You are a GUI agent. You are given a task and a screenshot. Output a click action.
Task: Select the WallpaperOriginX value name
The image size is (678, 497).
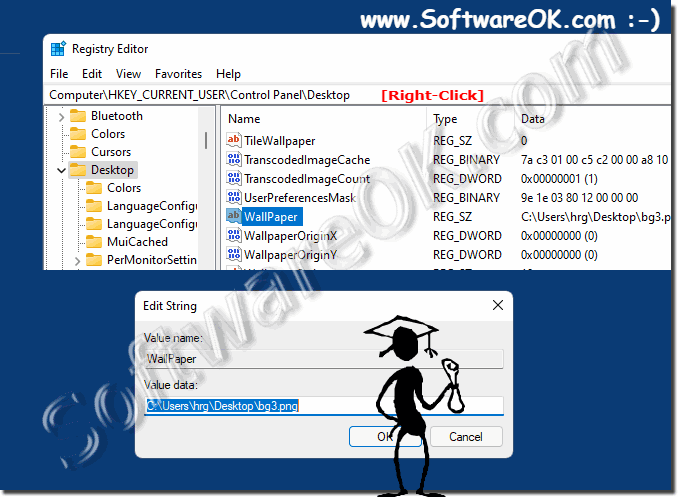click(x=290, y=236)
